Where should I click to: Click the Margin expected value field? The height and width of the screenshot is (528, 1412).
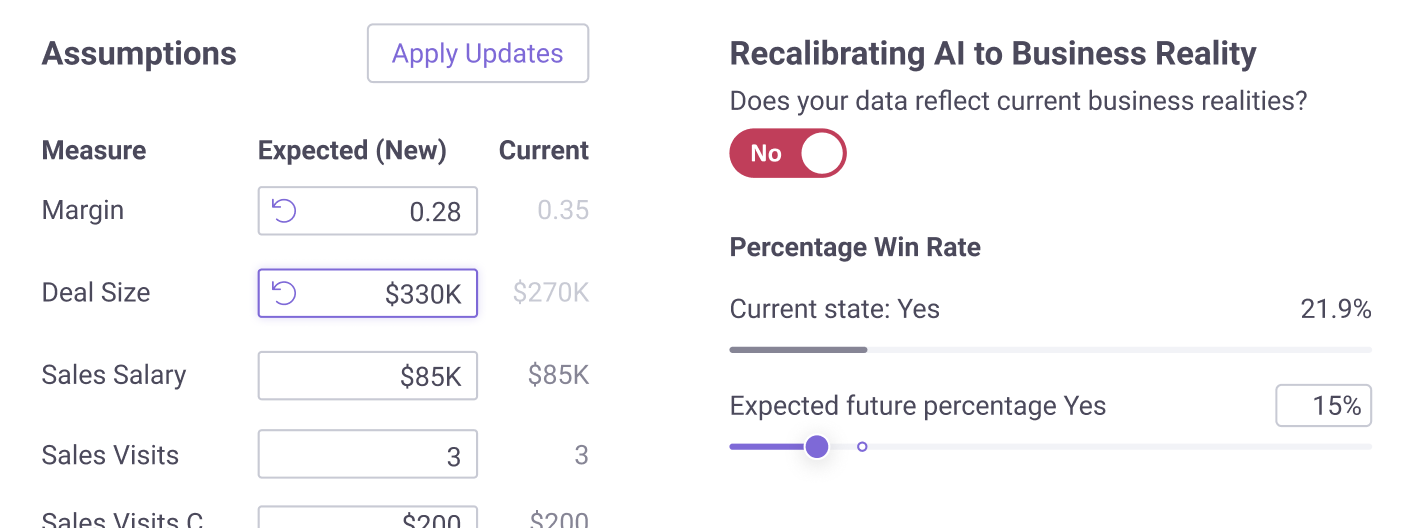pos(368,211)
